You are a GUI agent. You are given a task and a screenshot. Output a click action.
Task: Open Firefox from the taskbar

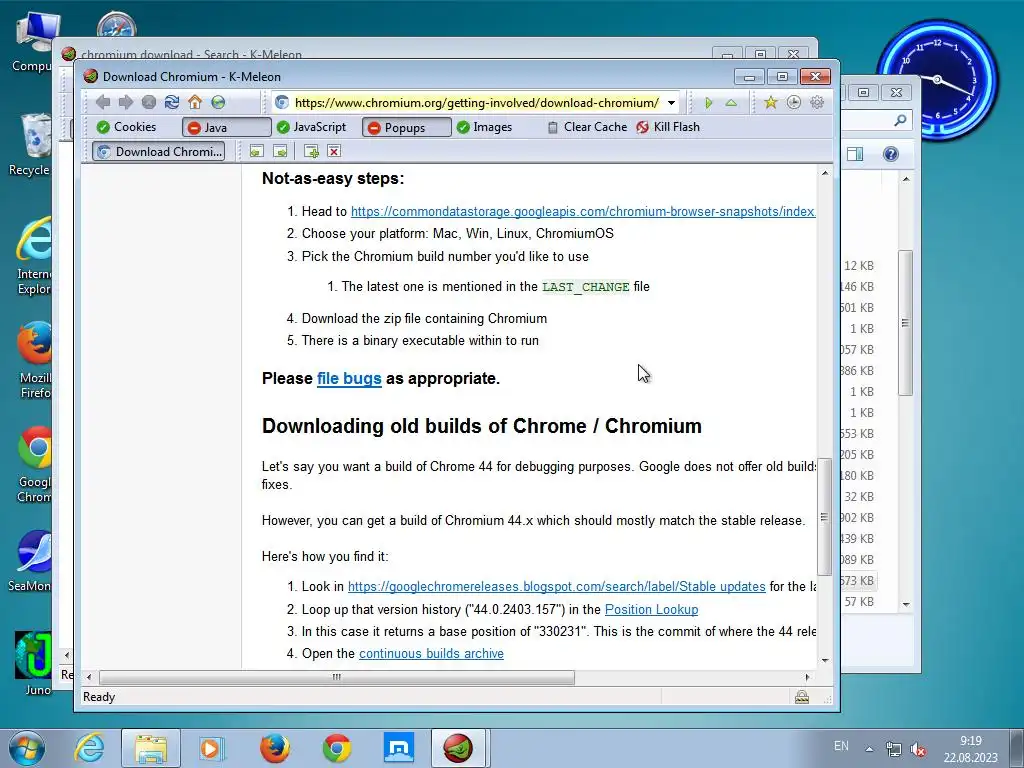pyautogui.click(x=274, y=748)
